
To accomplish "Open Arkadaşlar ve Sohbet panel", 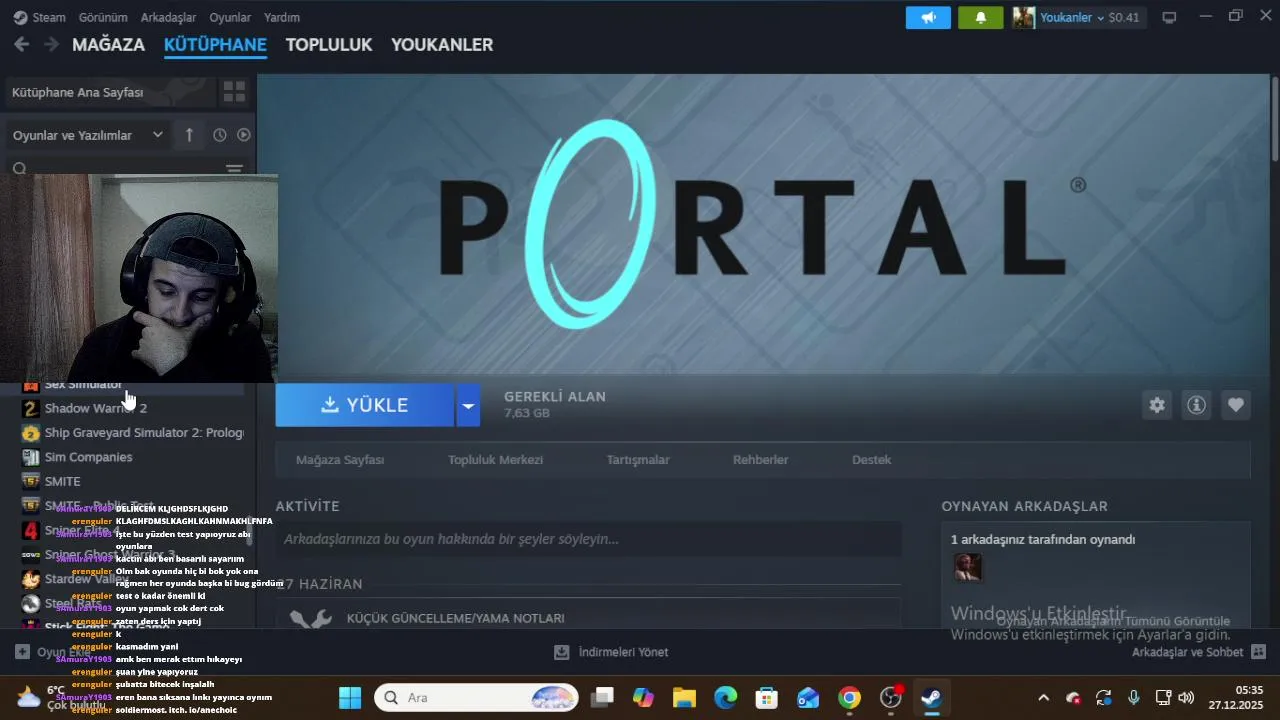I will pos(1198,652).
